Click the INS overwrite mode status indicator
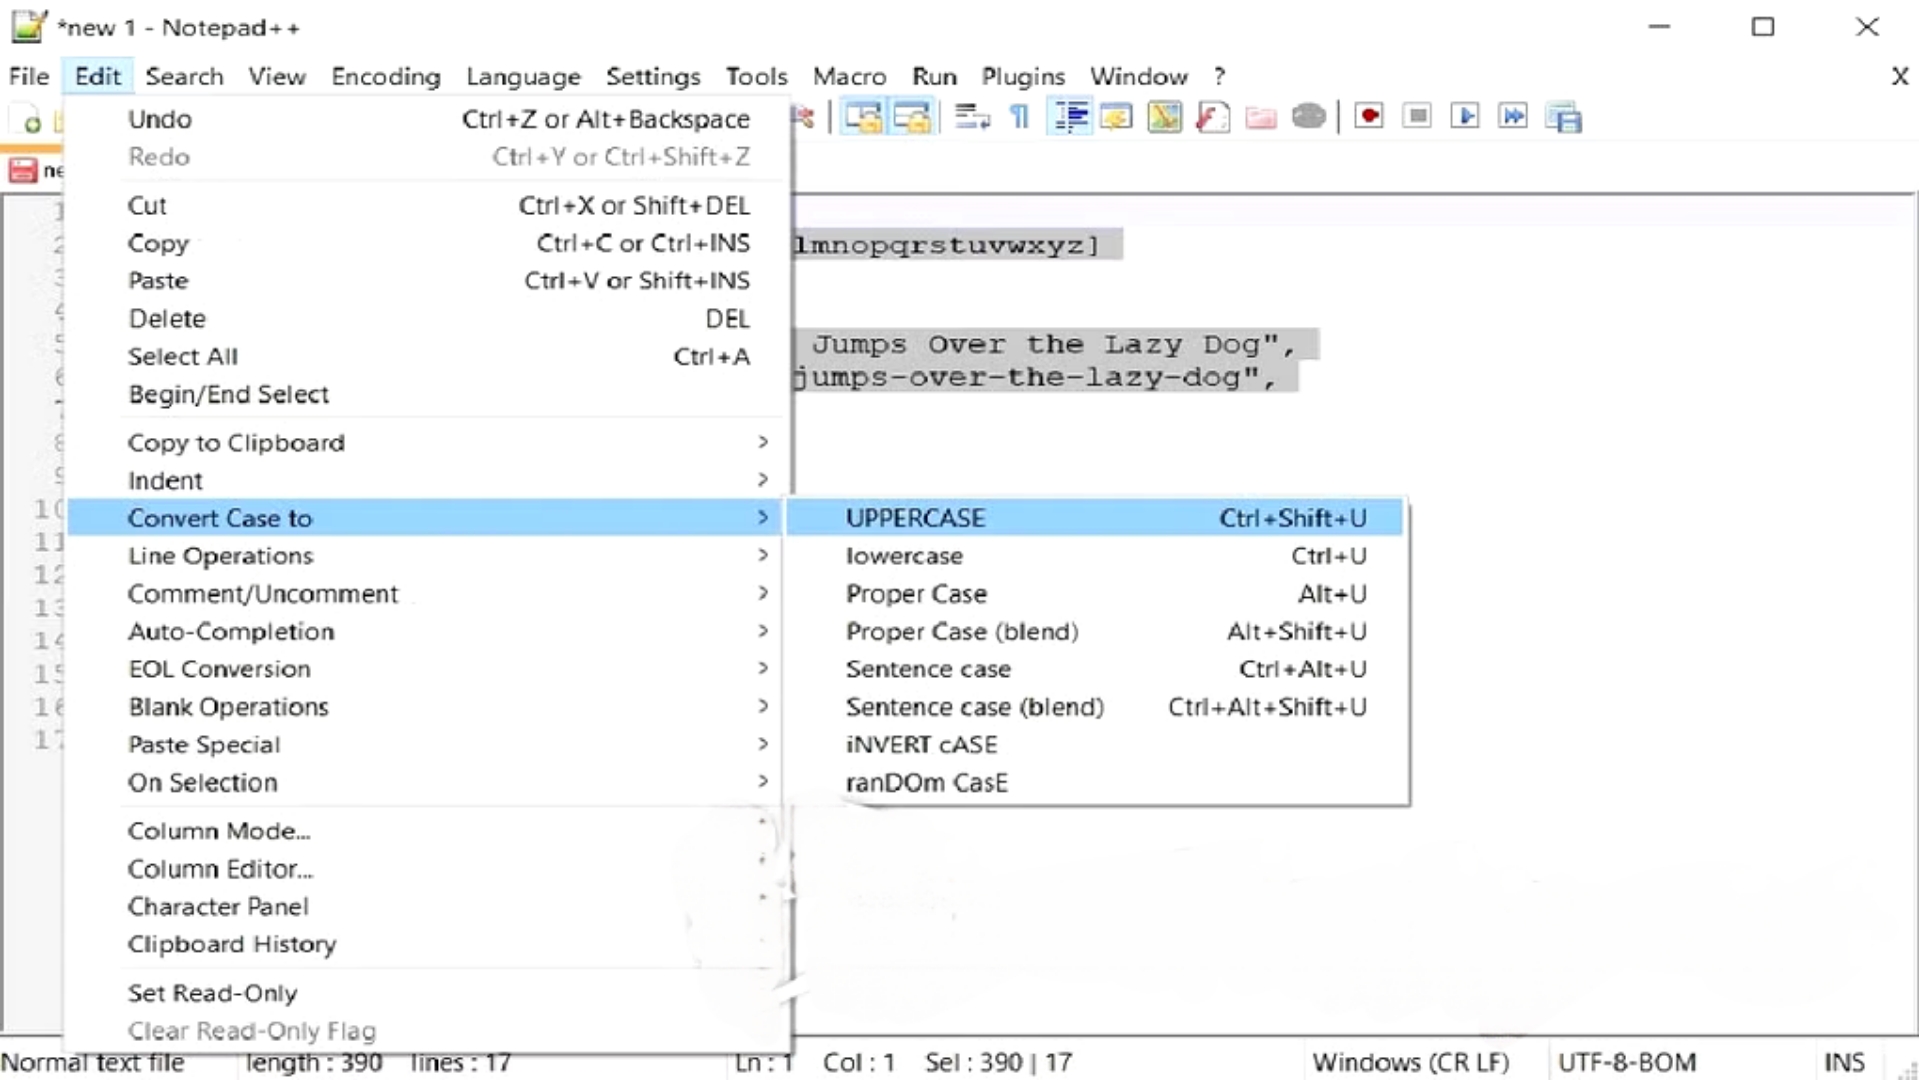 coord(1844,1062)
